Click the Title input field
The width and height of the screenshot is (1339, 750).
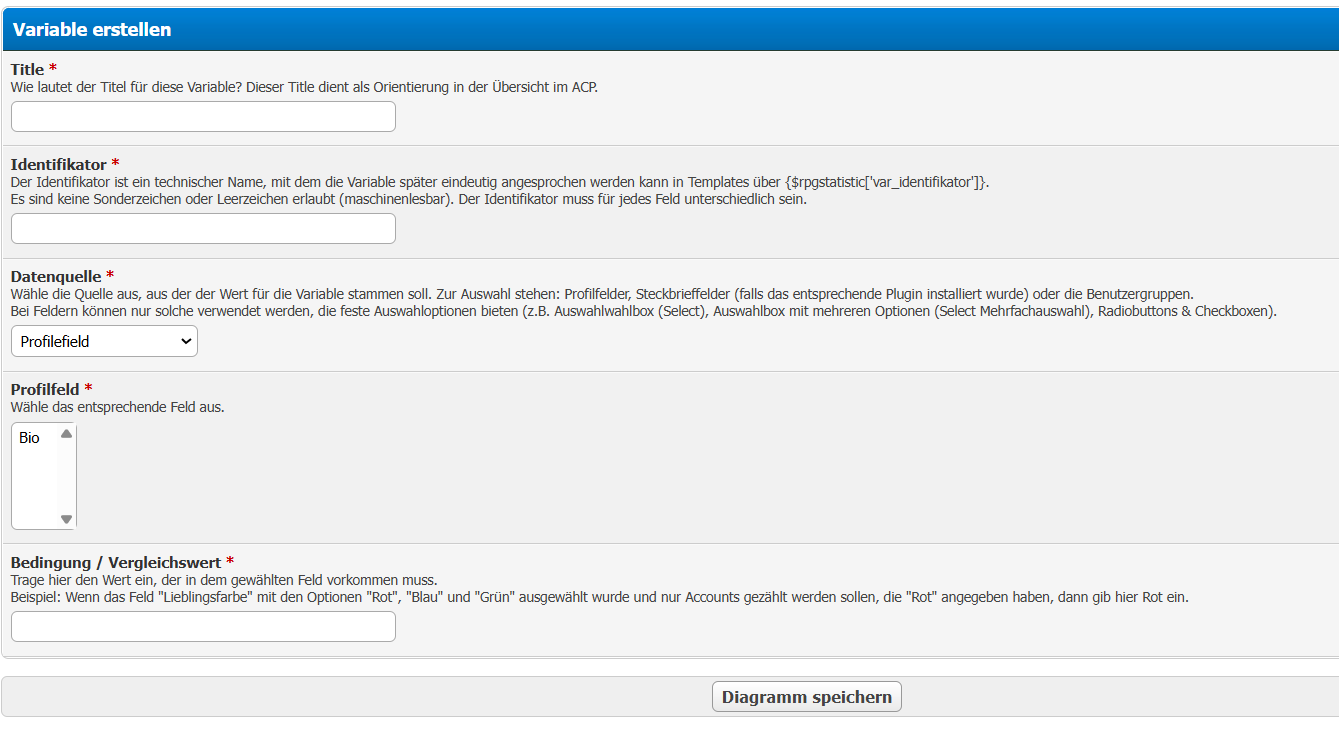coord(203,116)
